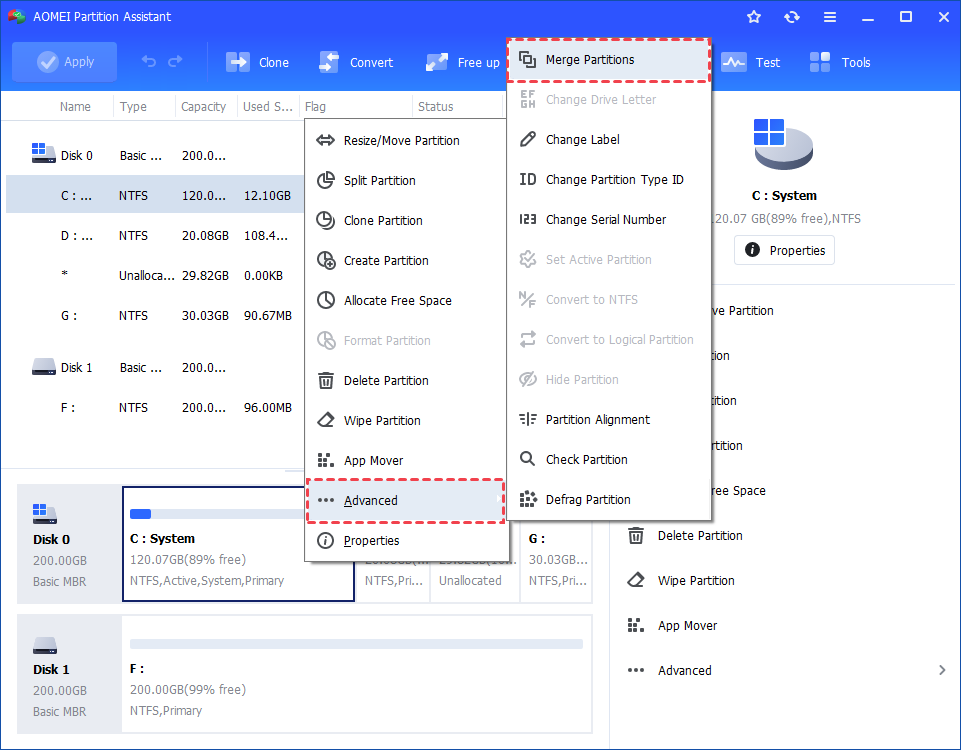Choose Merge Partitions from the submenu
The image size is (961, 750).
609,60
